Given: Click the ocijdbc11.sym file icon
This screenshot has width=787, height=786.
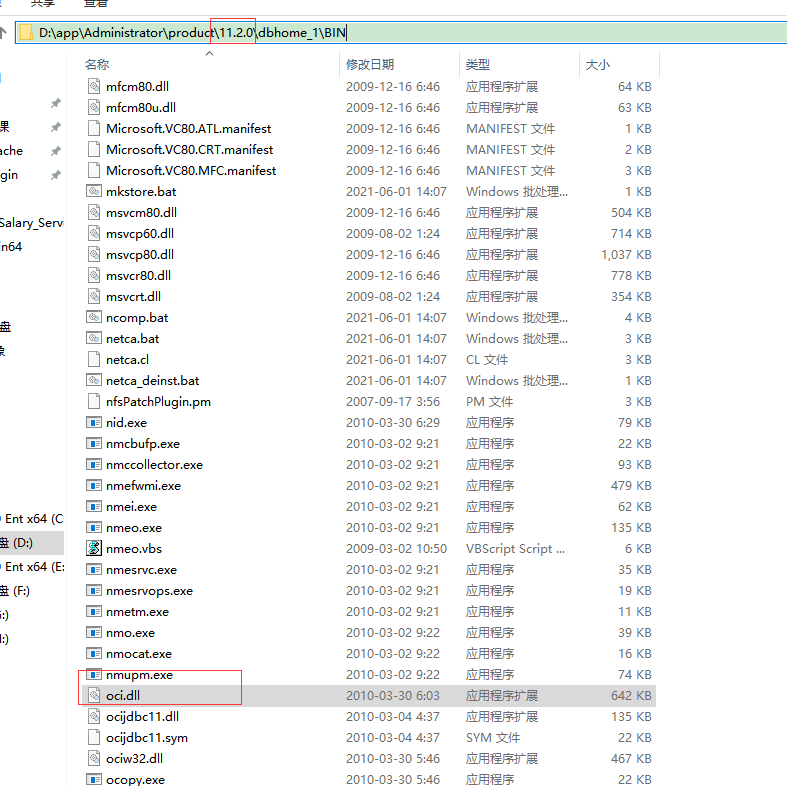Looking at the screenshot, I should pos(94,737).
